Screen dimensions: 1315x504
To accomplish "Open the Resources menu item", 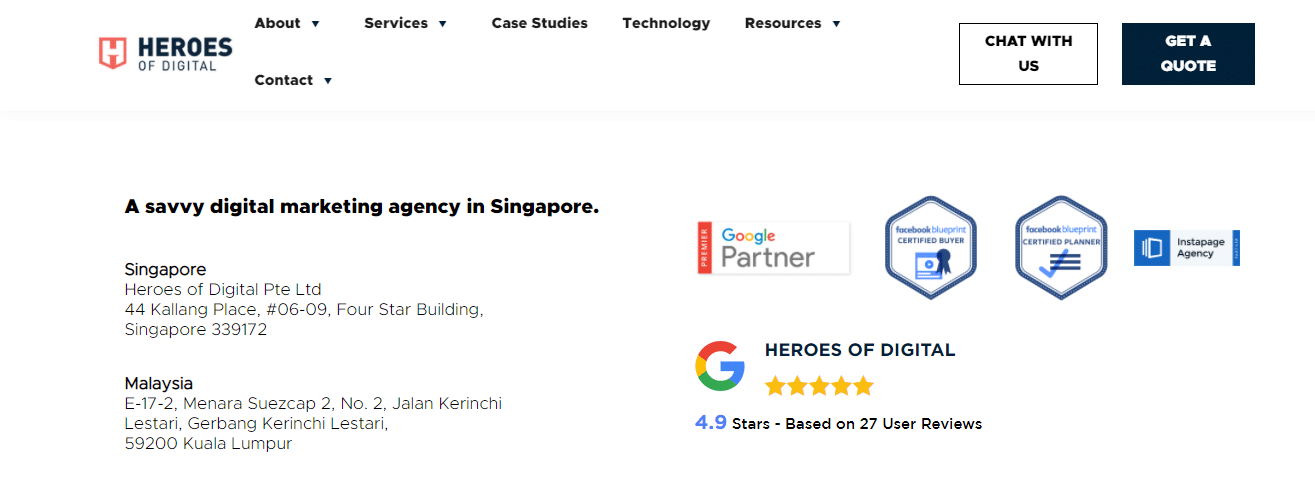I will (x=783, y=23).
